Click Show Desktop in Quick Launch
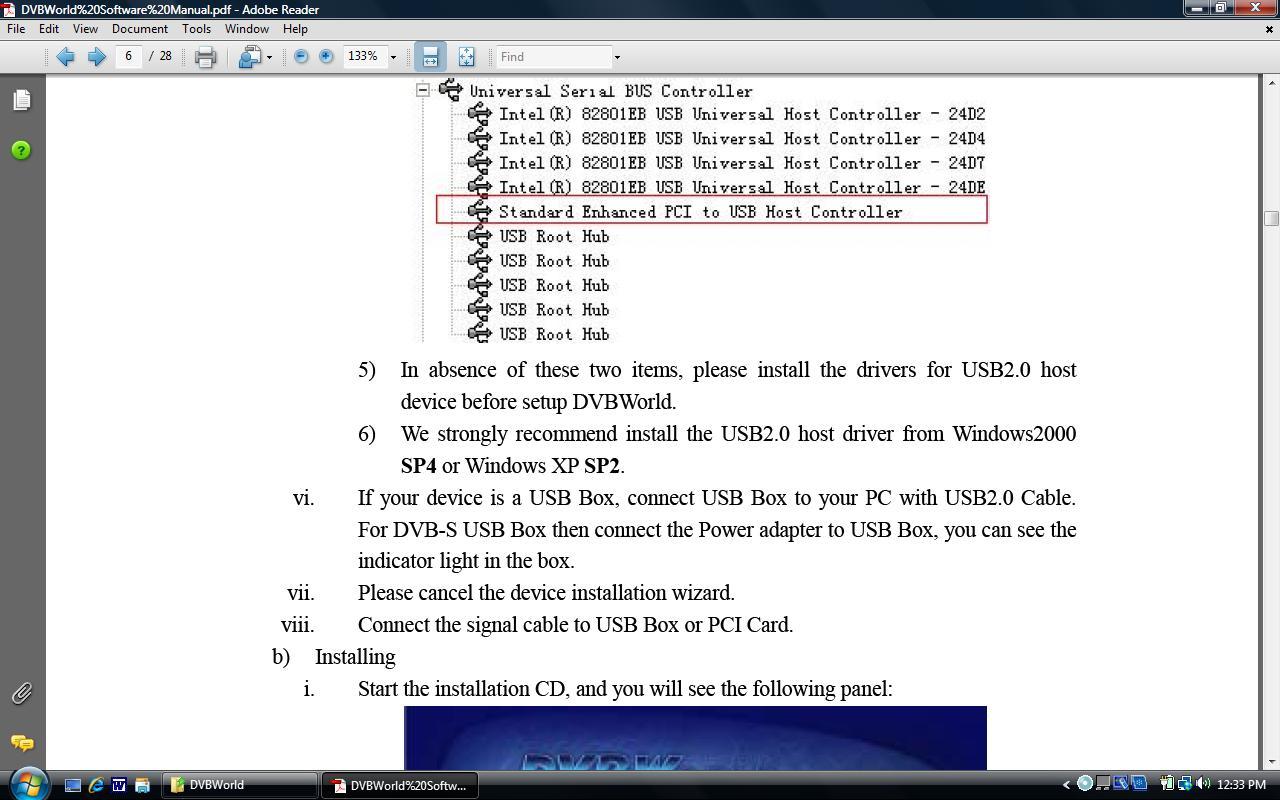 coord(73,785)
